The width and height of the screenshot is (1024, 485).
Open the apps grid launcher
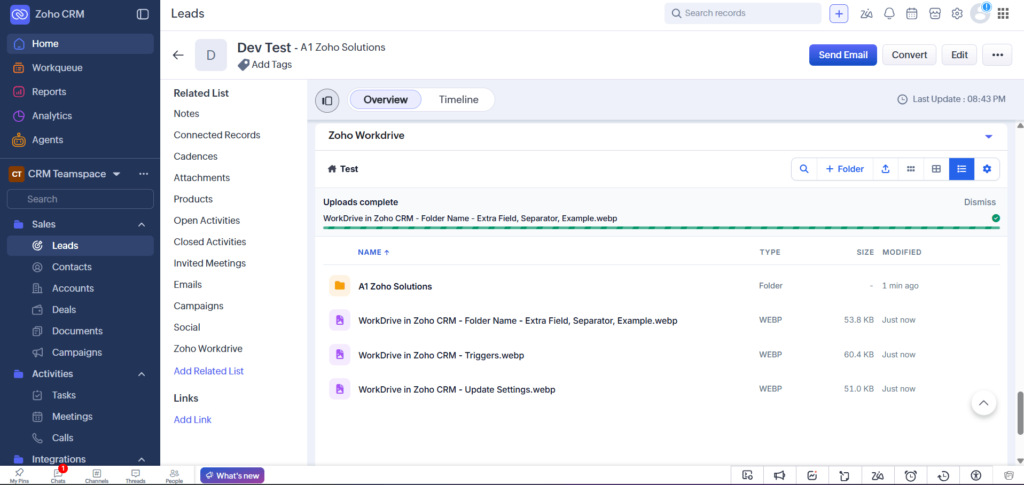[1003, 14]
